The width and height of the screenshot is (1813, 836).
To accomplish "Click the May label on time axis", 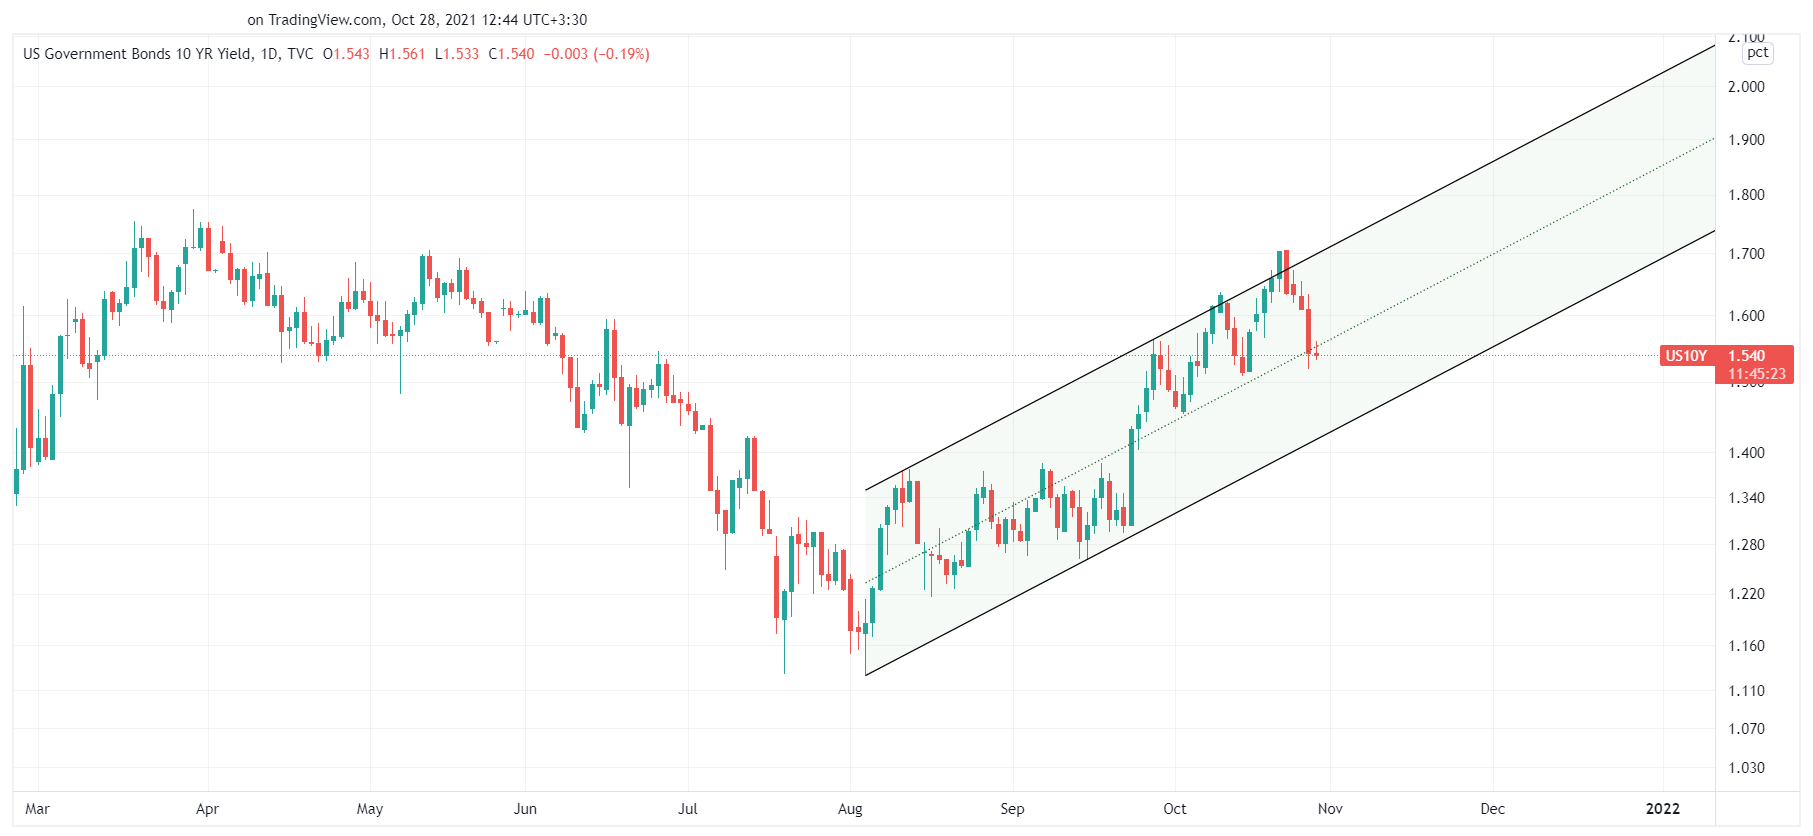I will [370, 809].
